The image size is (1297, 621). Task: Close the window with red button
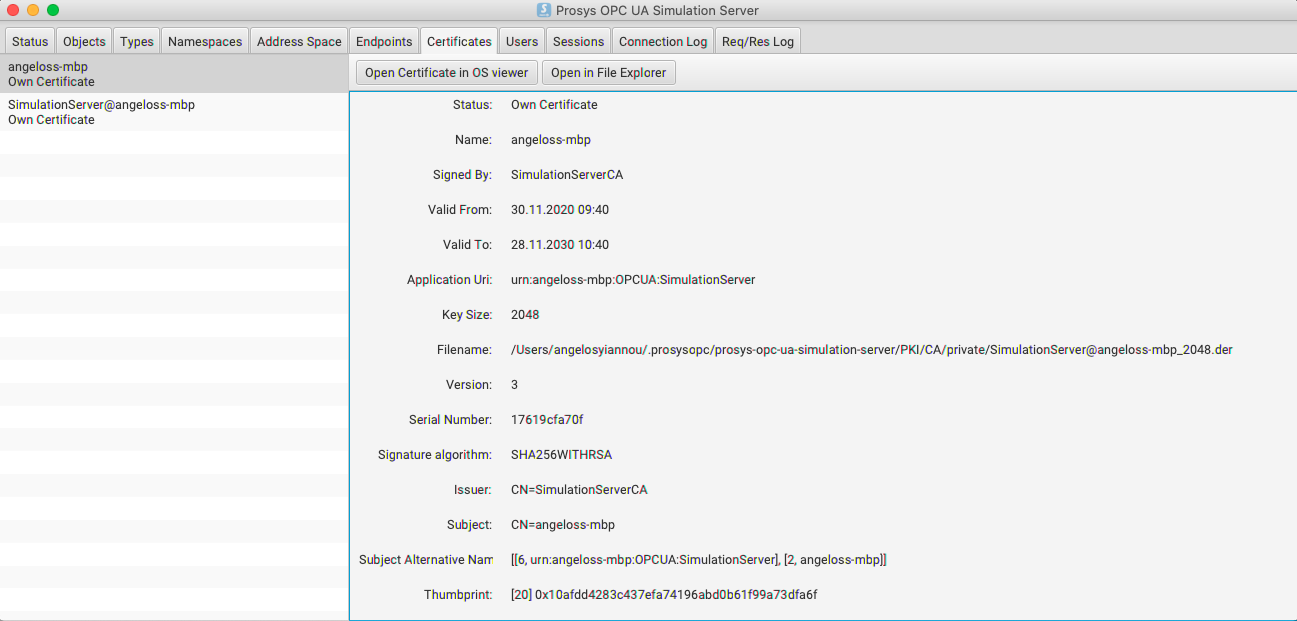pos(13,10)
